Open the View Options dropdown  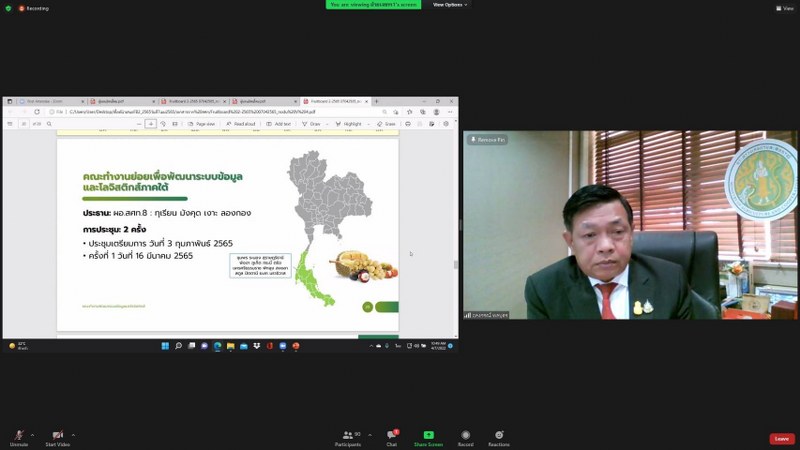(448, 5)
